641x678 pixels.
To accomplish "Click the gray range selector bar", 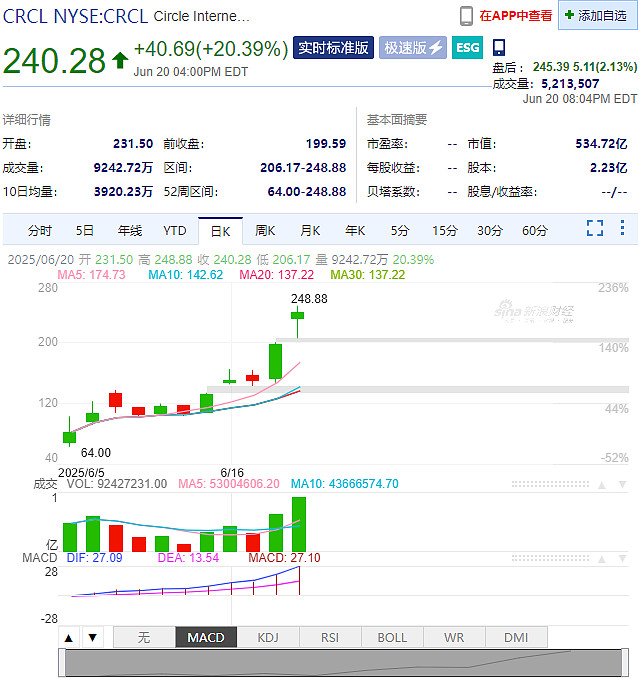I will pyautogui.click(x=343, y=662).
